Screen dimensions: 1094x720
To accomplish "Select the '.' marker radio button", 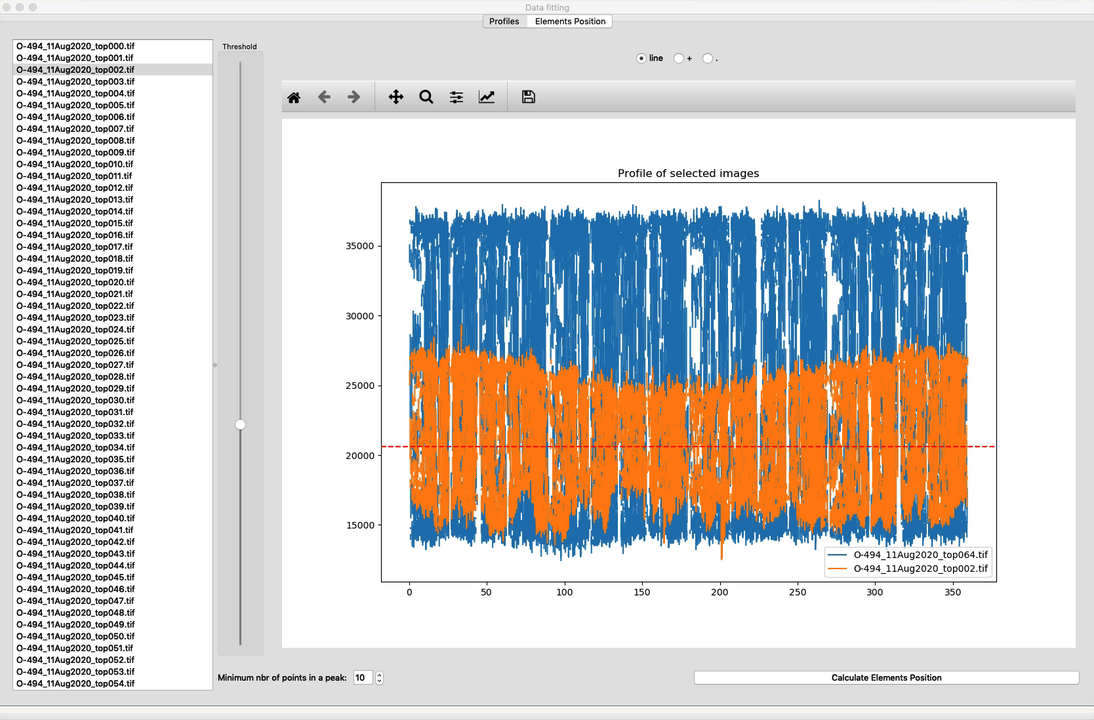I will point(708,58).
